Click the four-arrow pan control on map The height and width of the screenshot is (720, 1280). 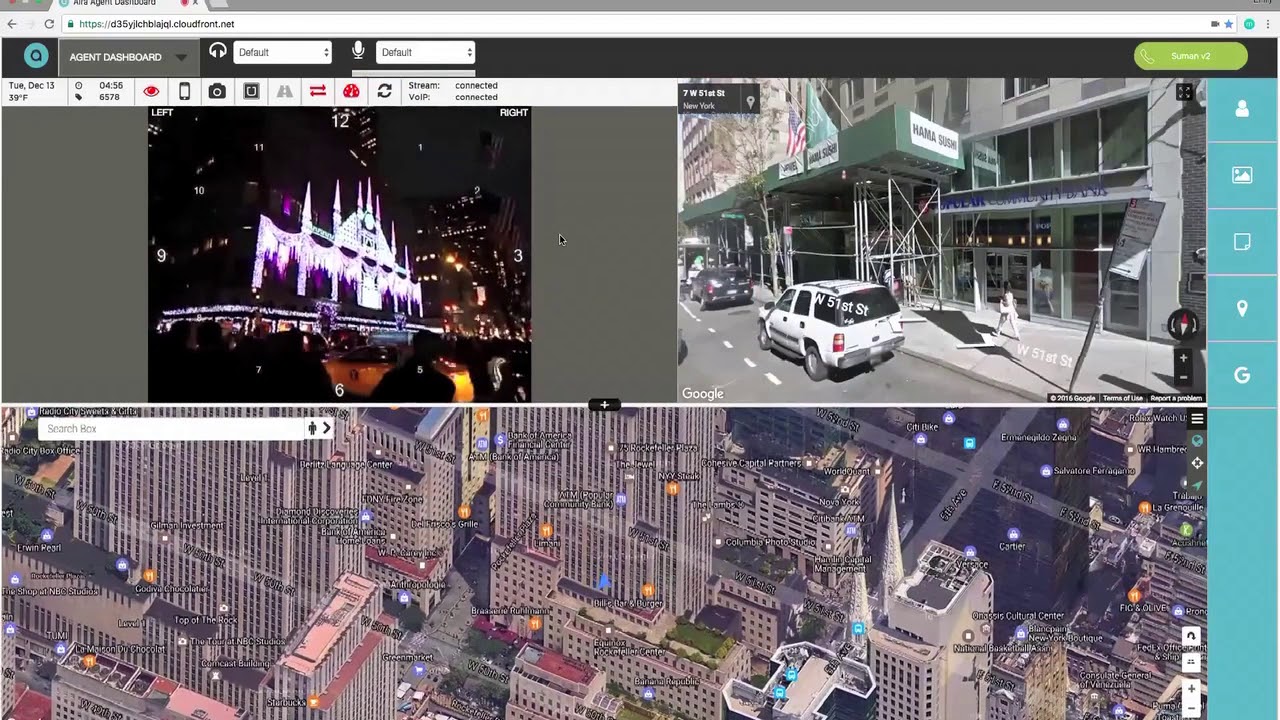pyautogui.click(x=1196, y=463)
